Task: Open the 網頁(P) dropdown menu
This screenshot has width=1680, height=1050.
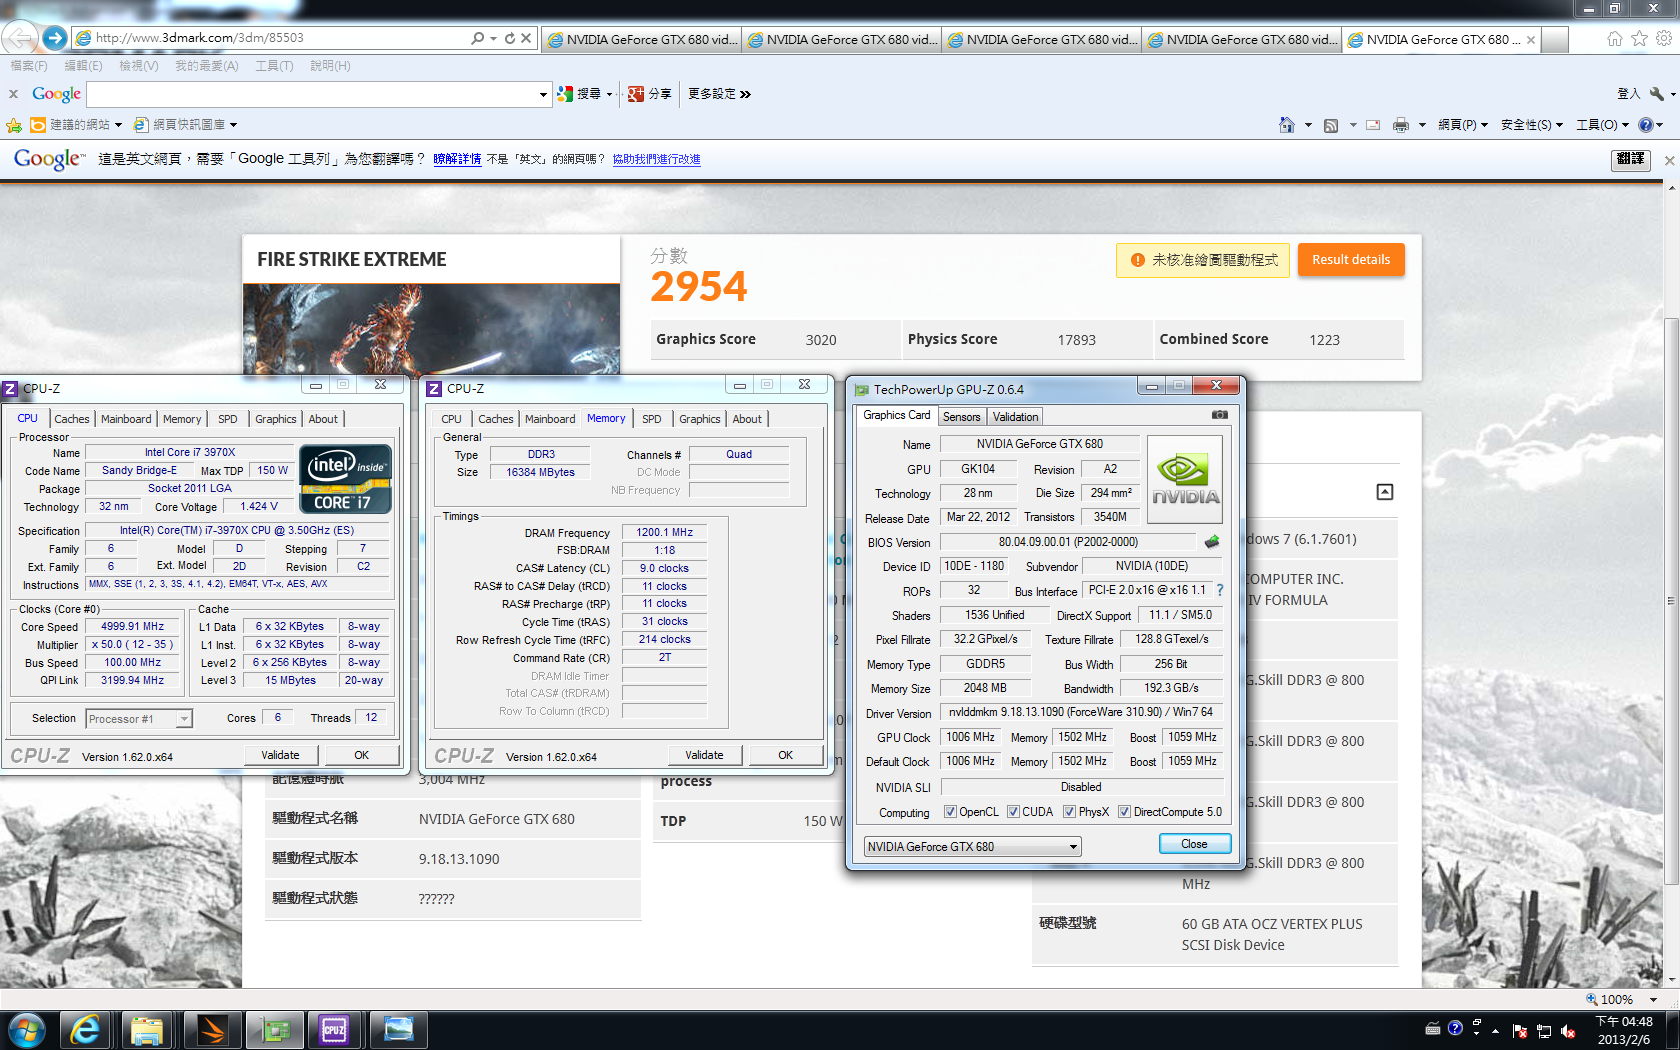Action: tap(1463, 125)
